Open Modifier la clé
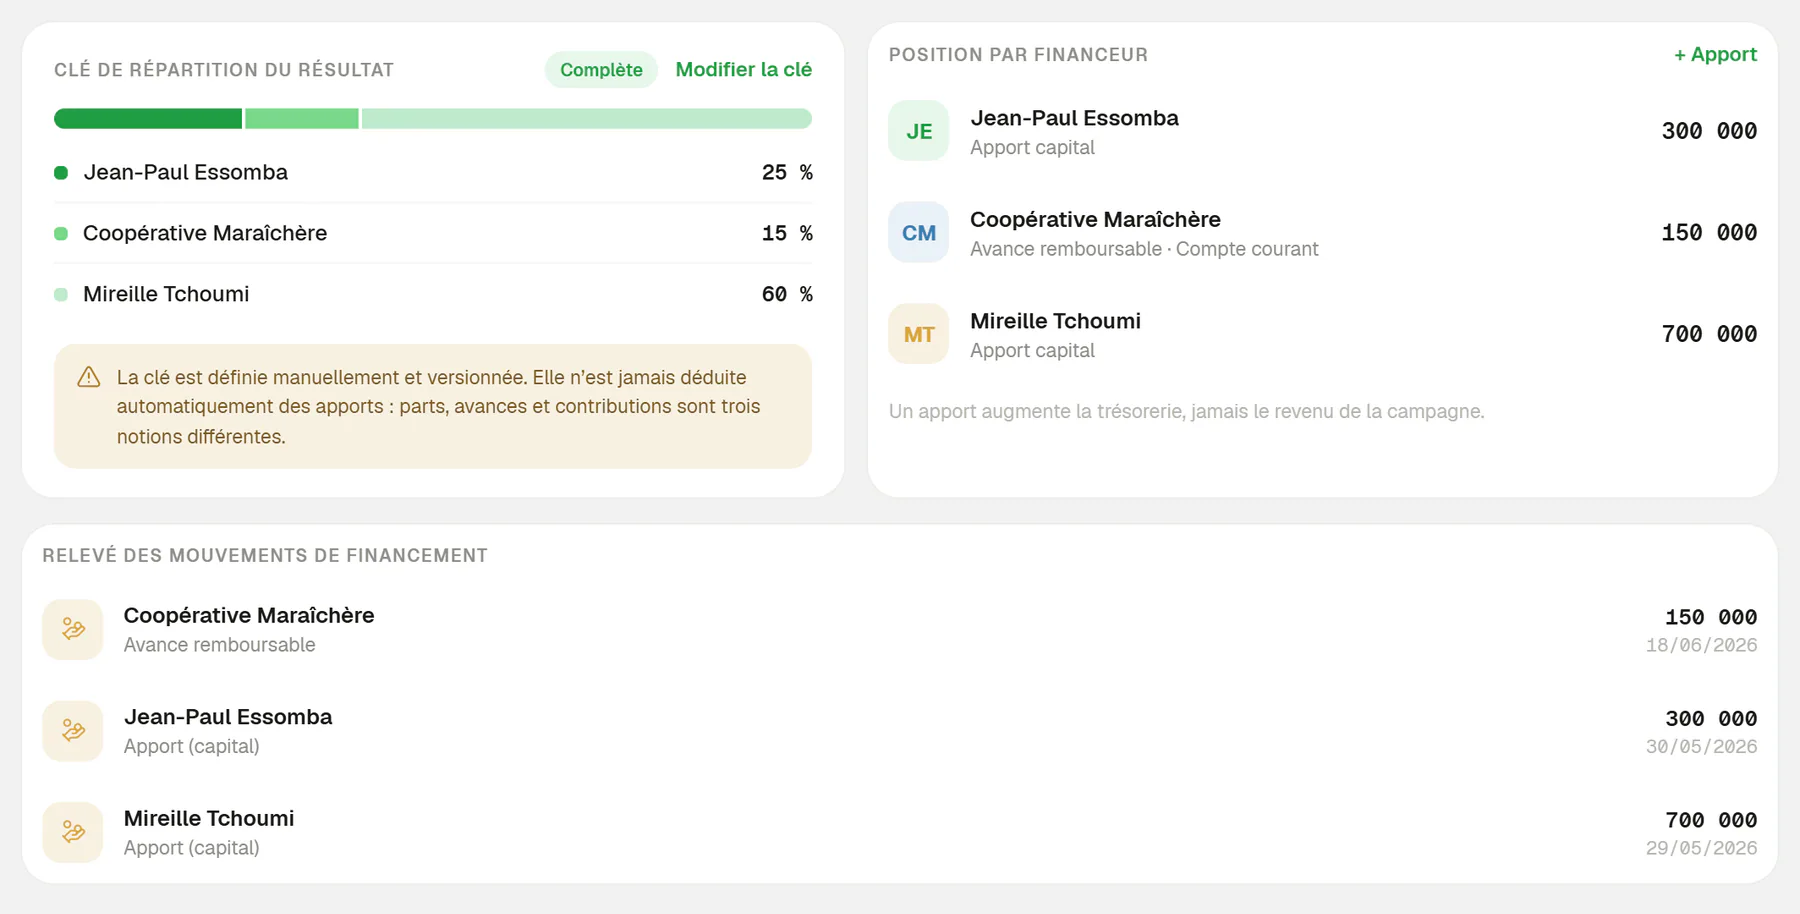This screenshot has width=1800, height=914. coord(743,70)
